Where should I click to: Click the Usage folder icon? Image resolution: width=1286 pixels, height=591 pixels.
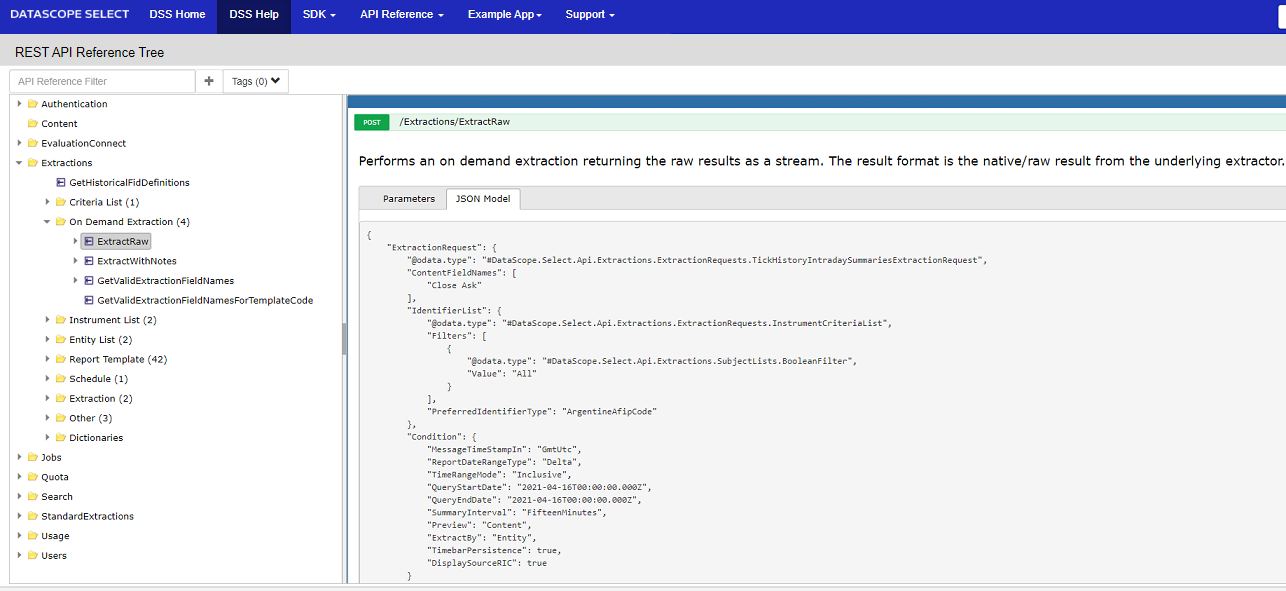(x=32, y=536)
